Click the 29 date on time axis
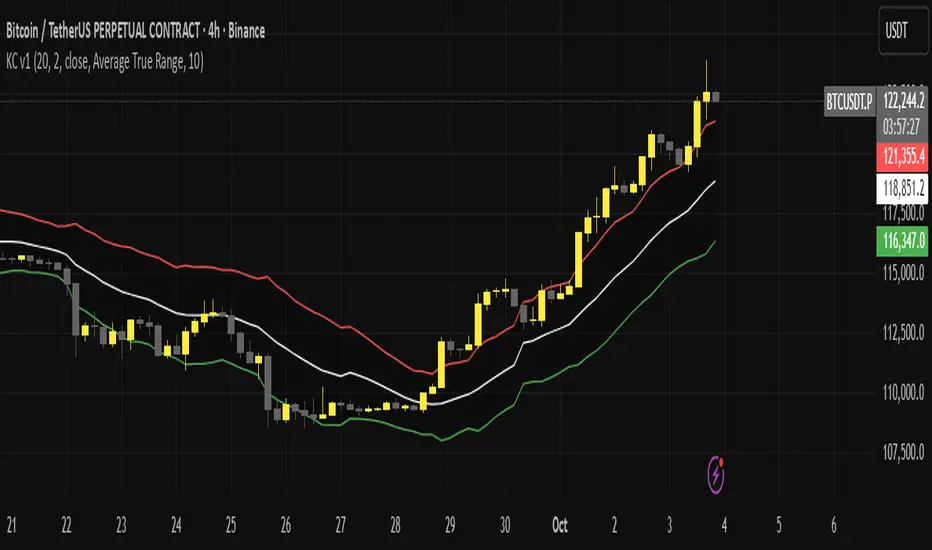This screenshot has height=550, width=932. (x=450, y=525)
